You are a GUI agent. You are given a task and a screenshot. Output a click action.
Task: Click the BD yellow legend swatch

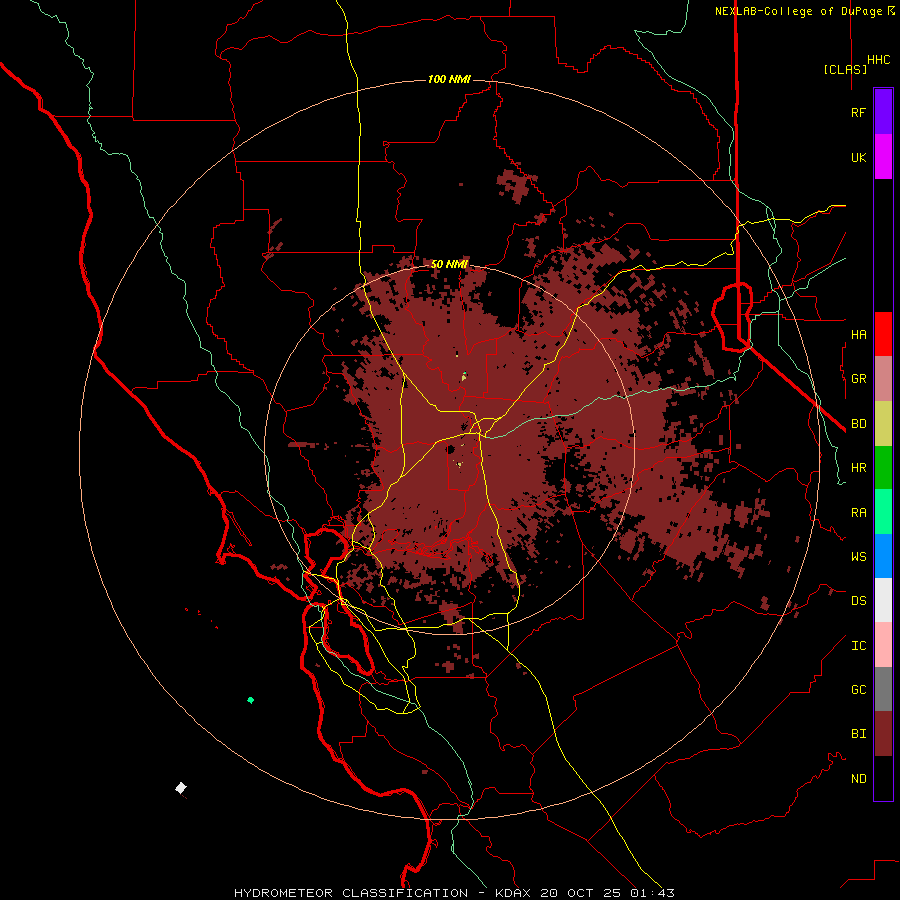click(883, 424)
